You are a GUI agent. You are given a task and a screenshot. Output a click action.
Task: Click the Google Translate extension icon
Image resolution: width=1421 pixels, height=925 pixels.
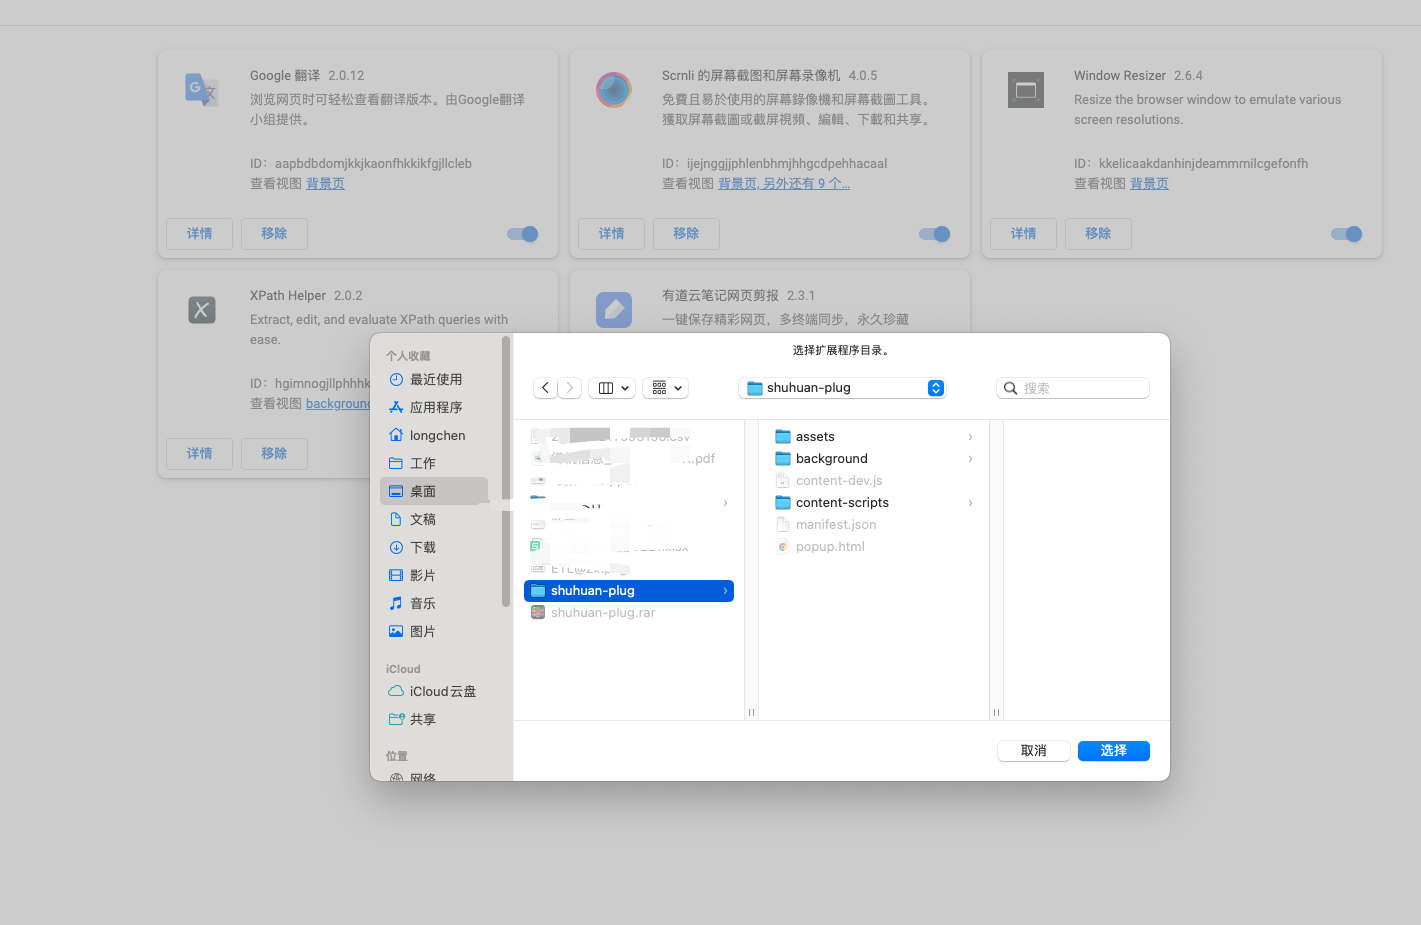(202, 90)
